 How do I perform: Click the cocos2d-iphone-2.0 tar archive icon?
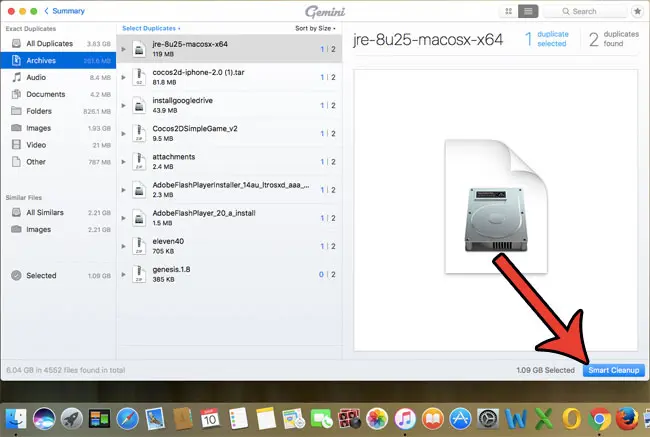point(139,77)
